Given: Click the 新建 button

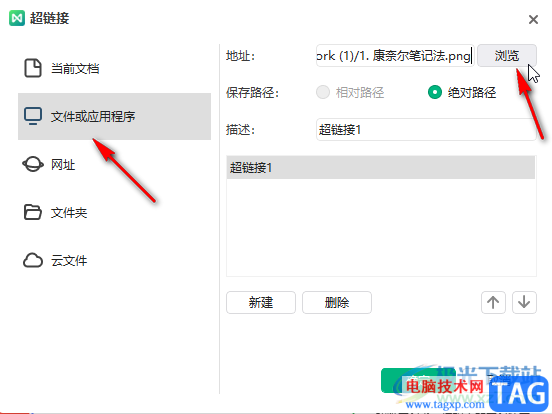Looking at the screenshot, I should tap(261, 302).
